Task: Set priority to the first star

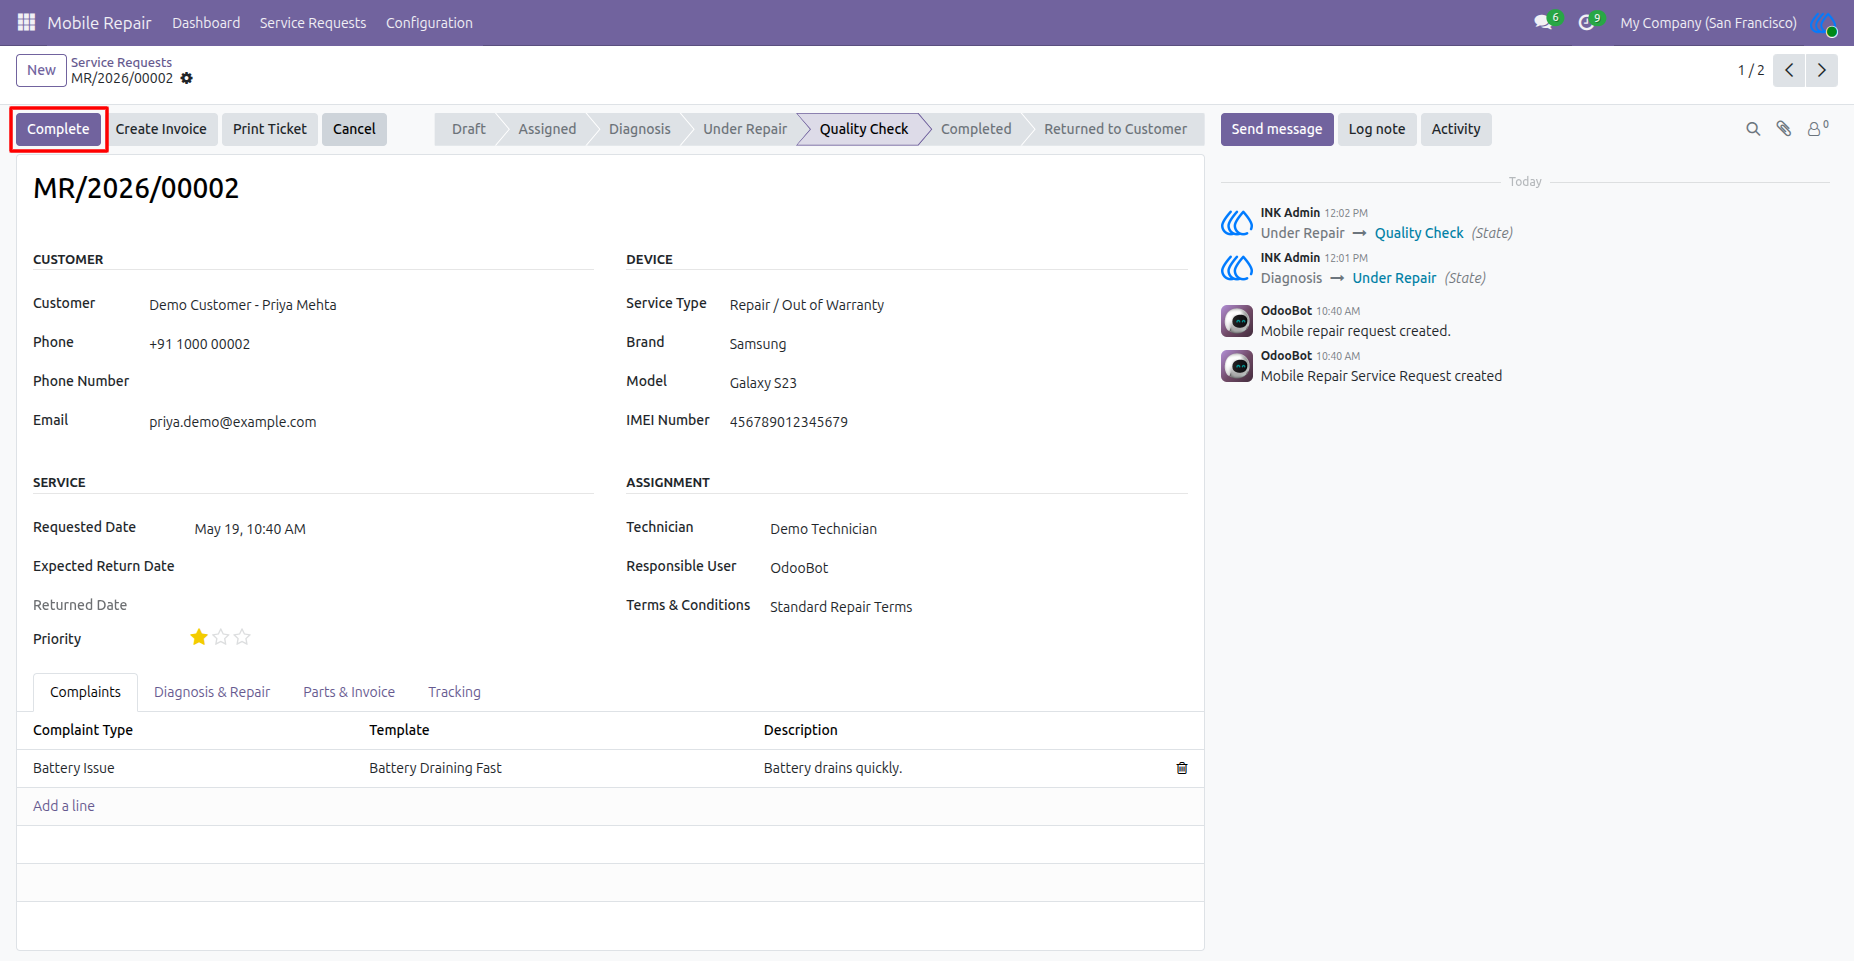Action: [199, 637]
